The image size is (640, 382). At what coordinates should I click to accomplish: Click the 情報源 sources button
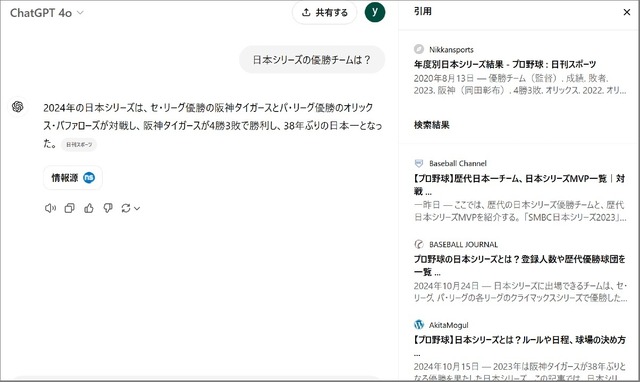73,178
